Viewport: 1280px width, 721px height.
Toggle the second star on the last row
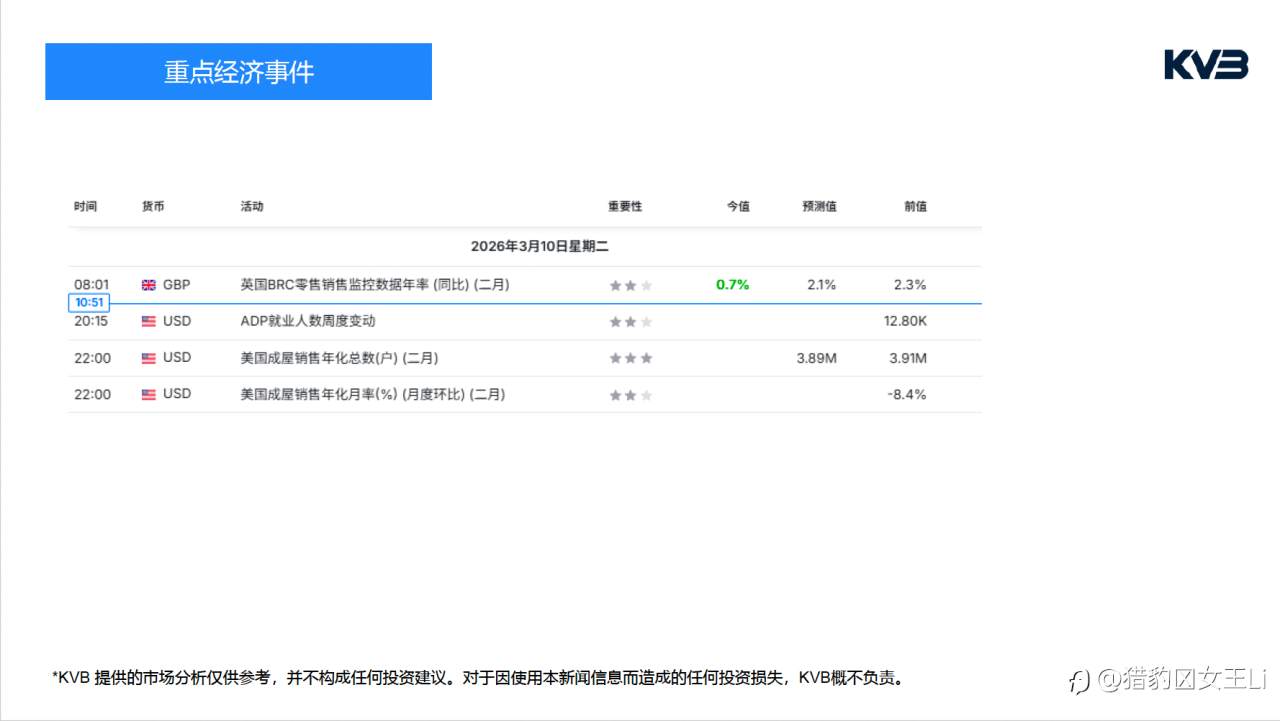[630, 394]
